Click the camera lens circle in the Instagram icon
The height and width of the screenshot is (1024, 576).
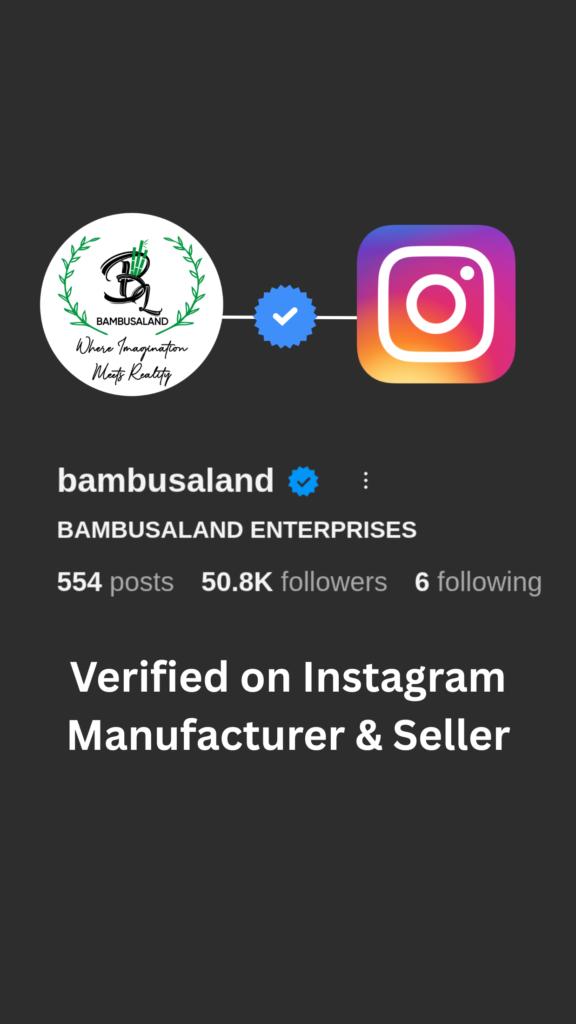(436, 304)
